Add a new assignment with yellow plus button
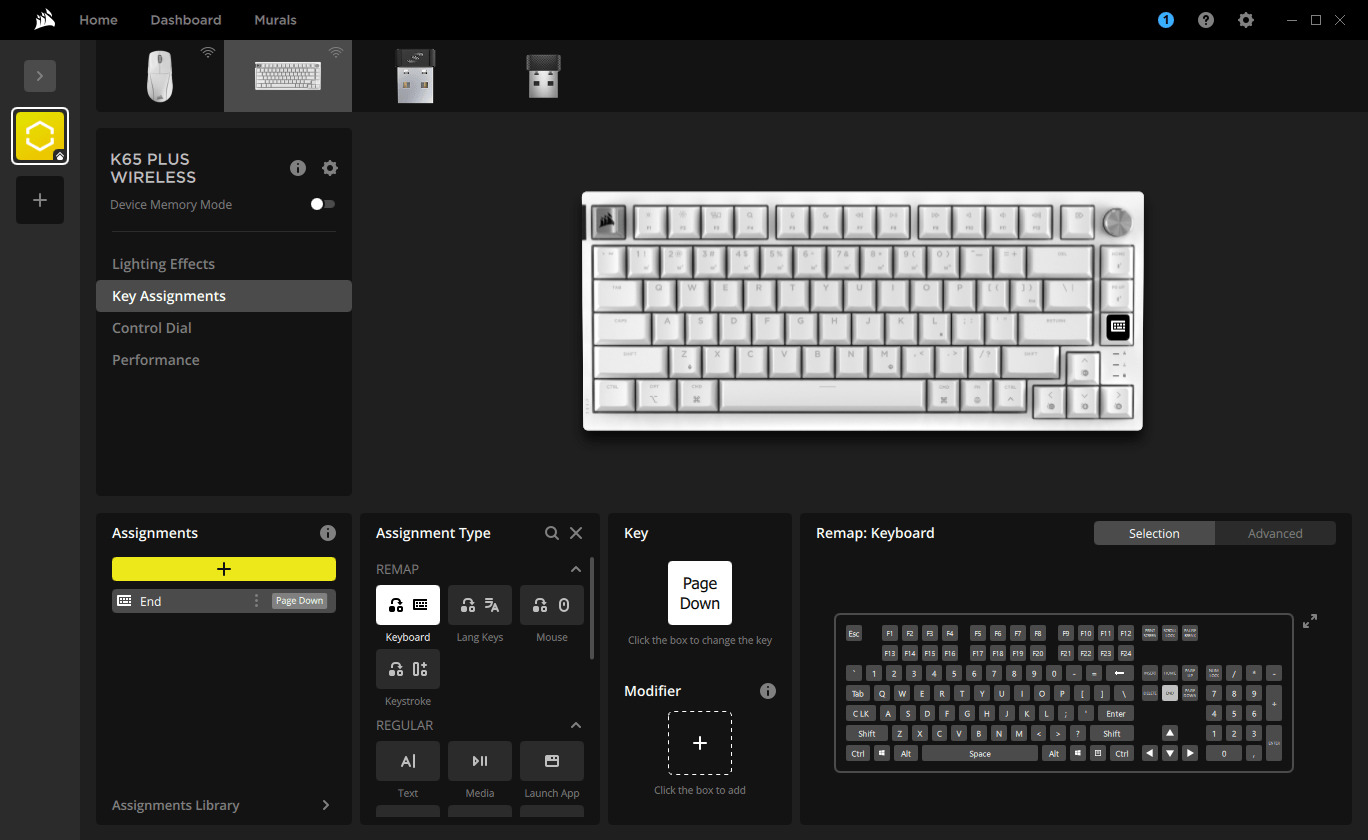The width and height of the screenshot is (1368, 840). pos(224,569)
